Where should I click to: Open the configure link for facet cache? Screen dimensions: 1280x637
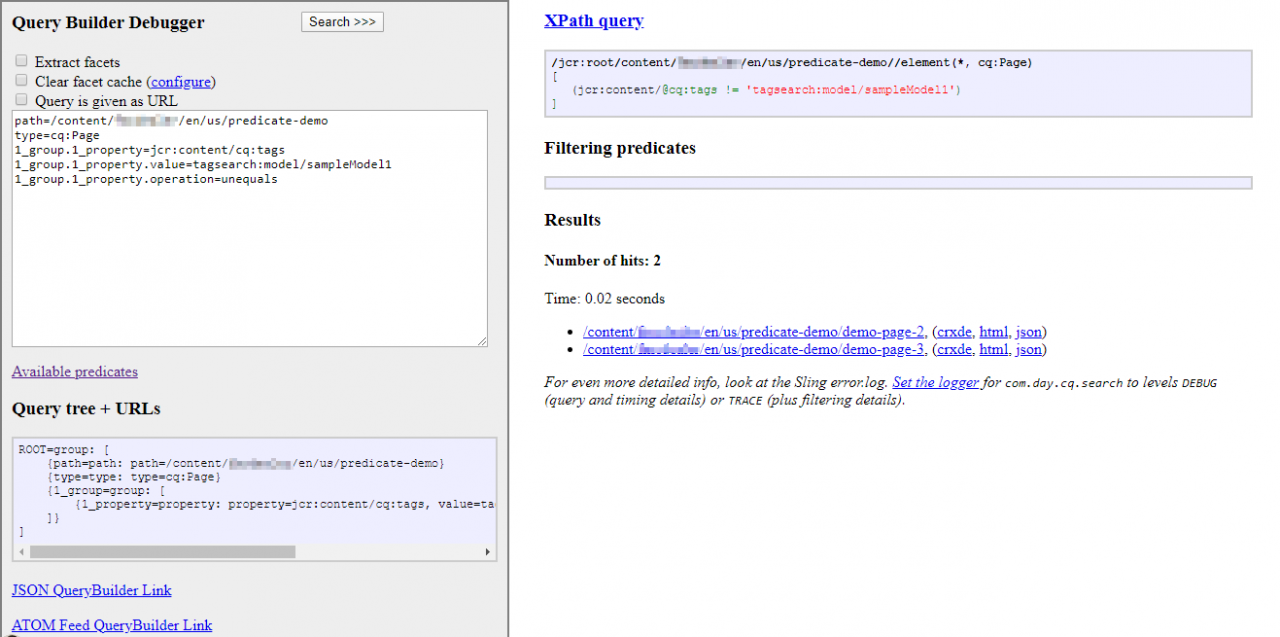coord(181,81)
